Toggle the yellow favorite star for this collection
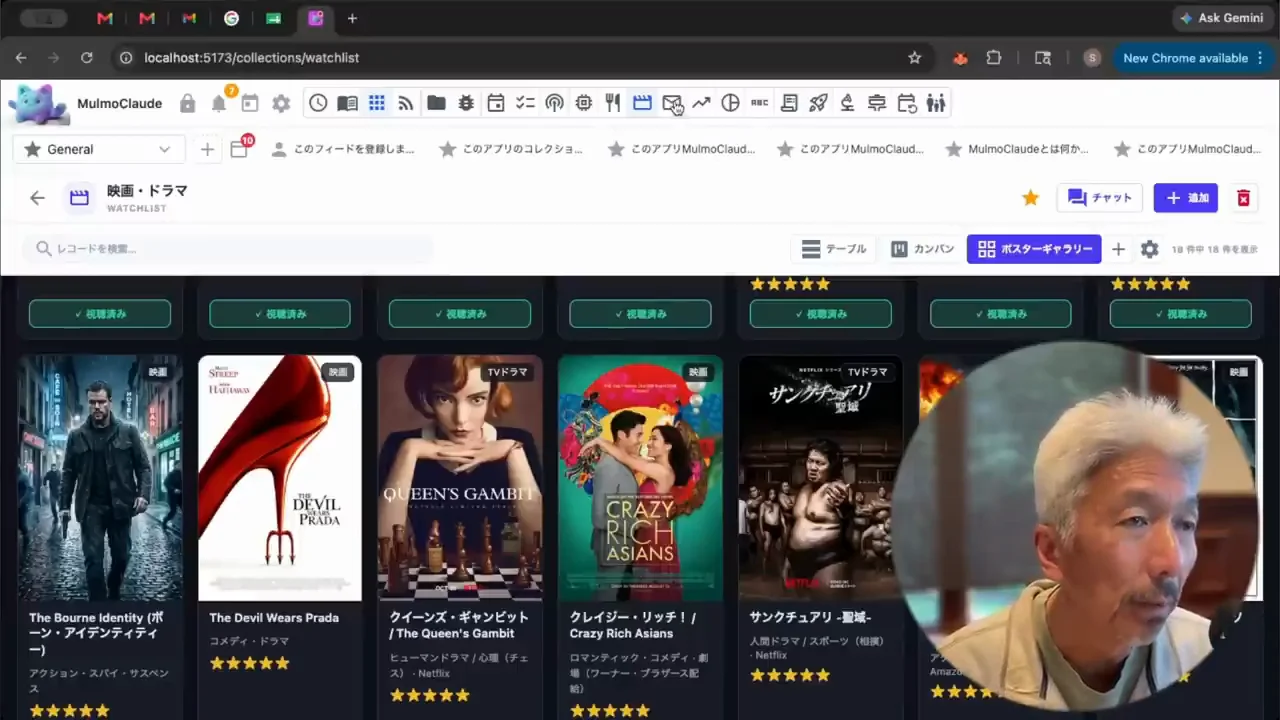This screenshot has width=1280, height=720. click(1030, 198)
